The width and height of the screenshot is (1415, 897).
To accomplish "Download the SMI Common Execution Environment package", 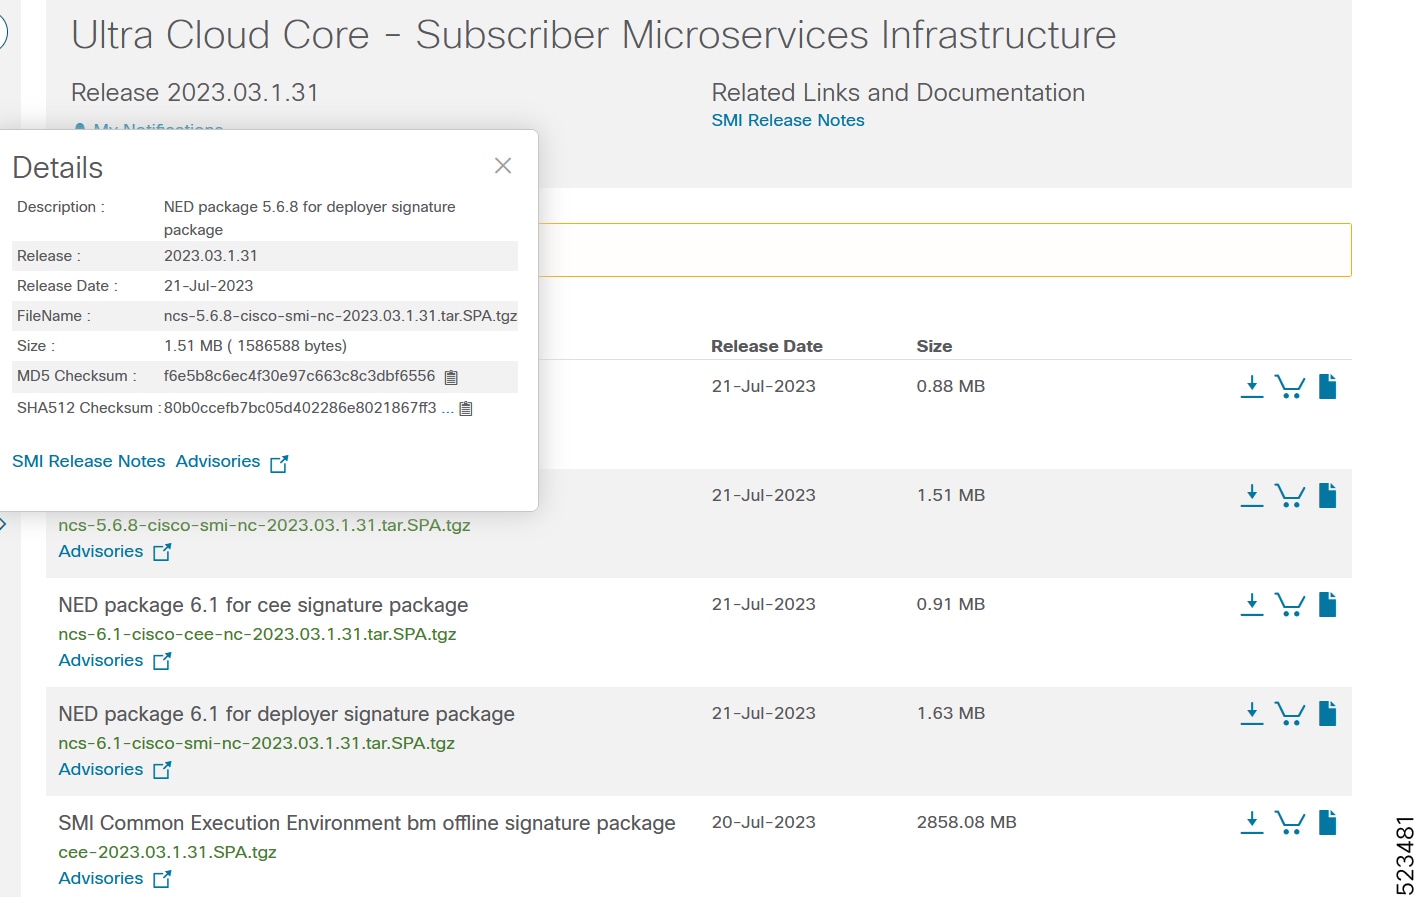I will coord(1251,822).
